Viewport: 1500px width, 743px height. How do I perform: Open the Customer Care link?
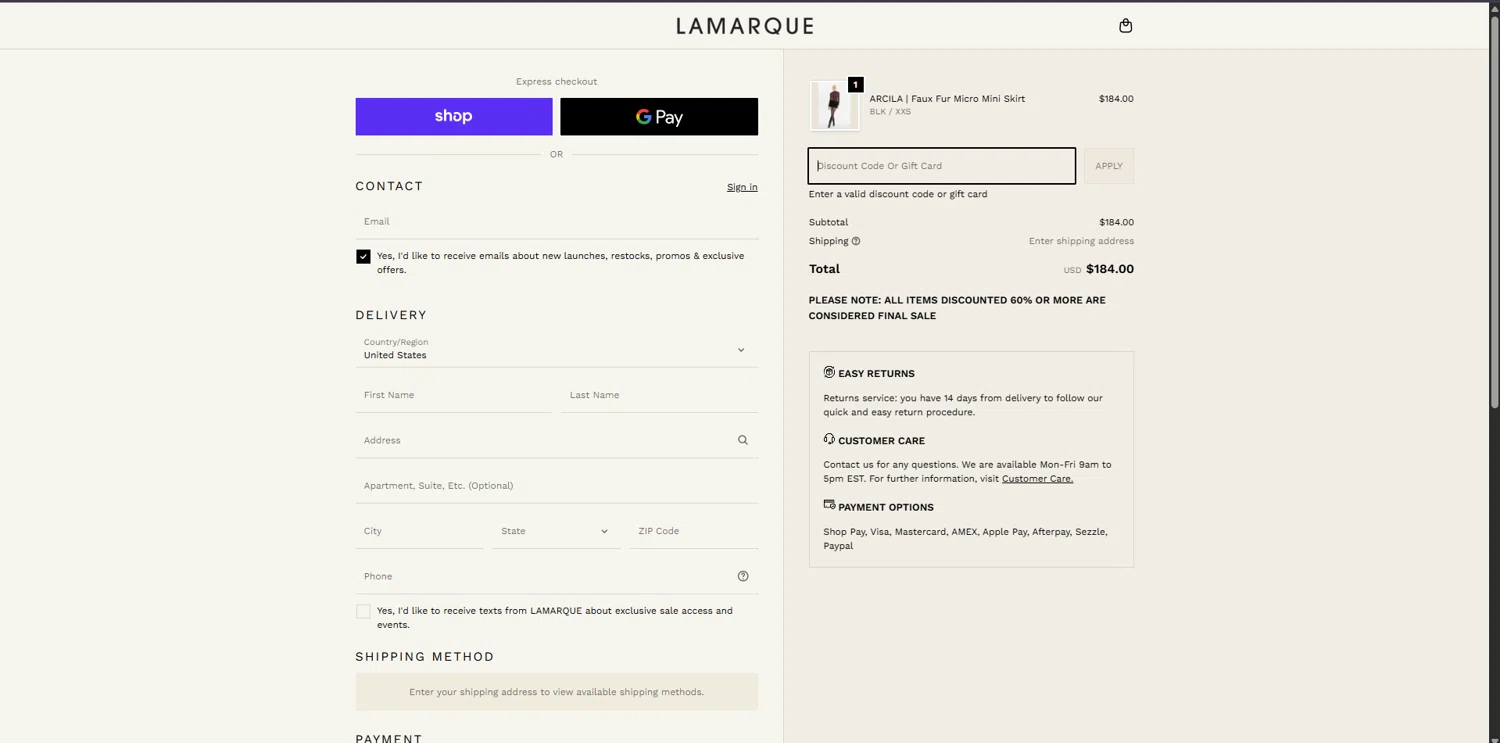(1037, 479)
